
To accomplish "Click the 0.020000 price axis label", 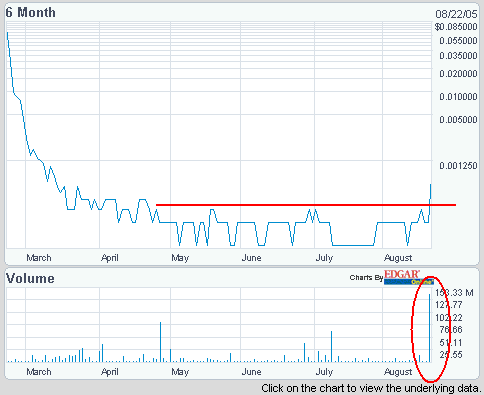I will tap(458, 74).
